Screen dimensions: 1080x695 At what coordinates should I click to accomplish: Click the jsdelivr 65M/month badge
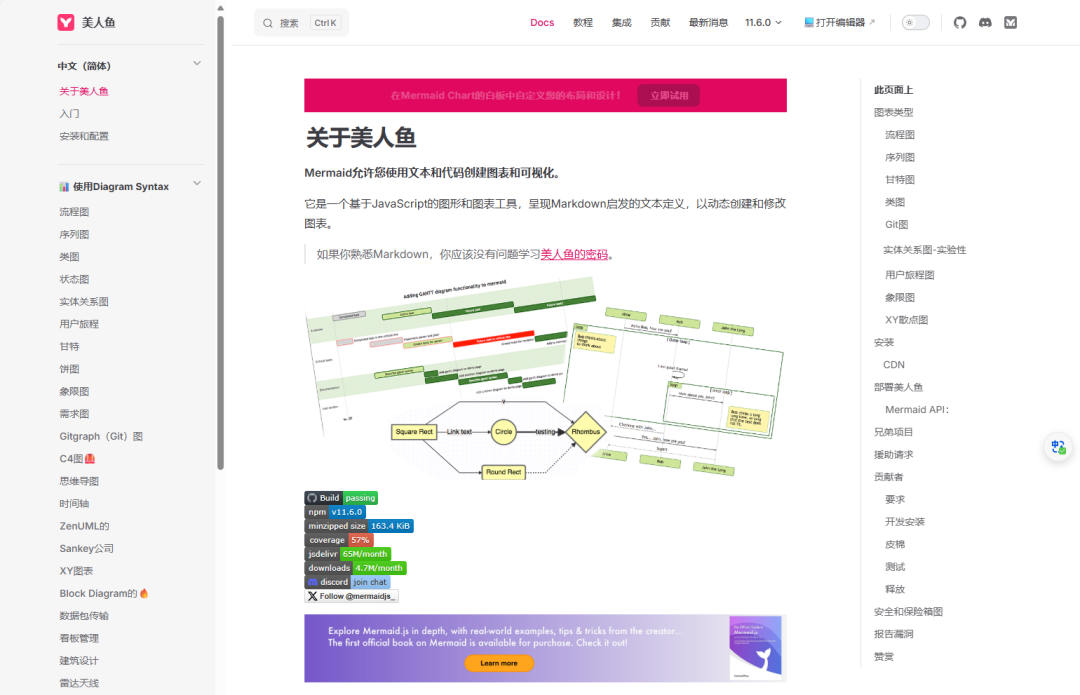click(348, 554)
